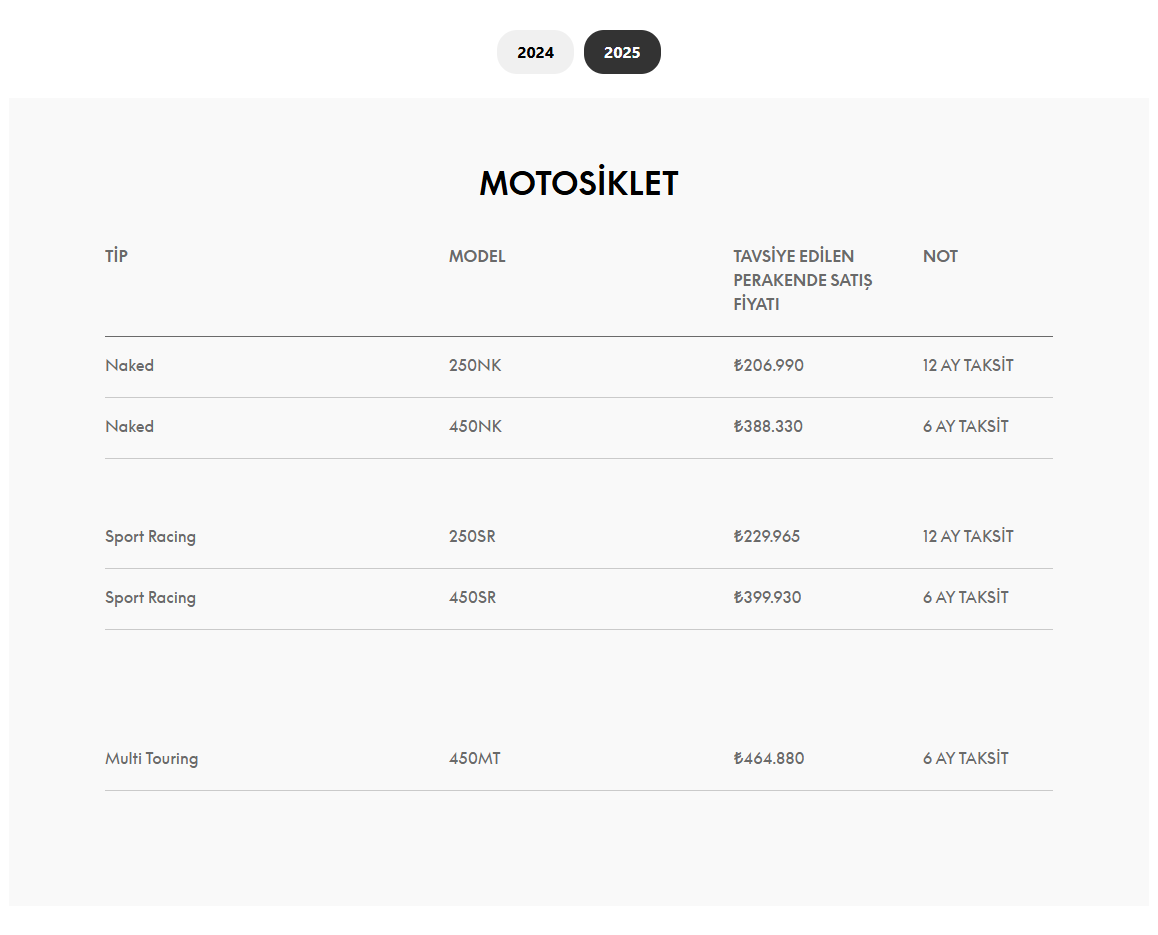The width and height of the screenshot is (1158, 935).
Task: Select the 450SR model cell
Action: pyautogui.click(x=473, y=597)
